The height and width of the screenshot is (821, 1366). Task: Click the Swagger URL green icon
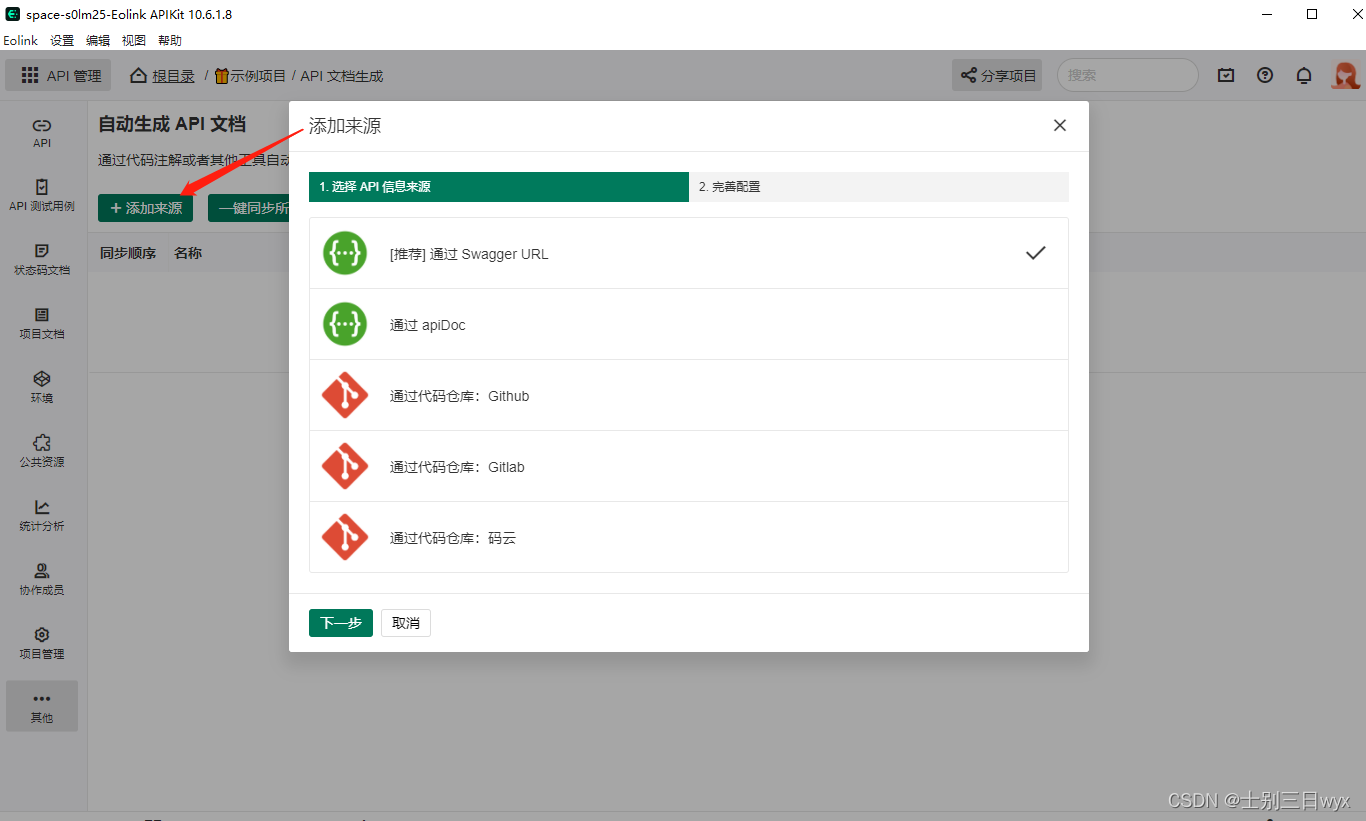point(345,254)
